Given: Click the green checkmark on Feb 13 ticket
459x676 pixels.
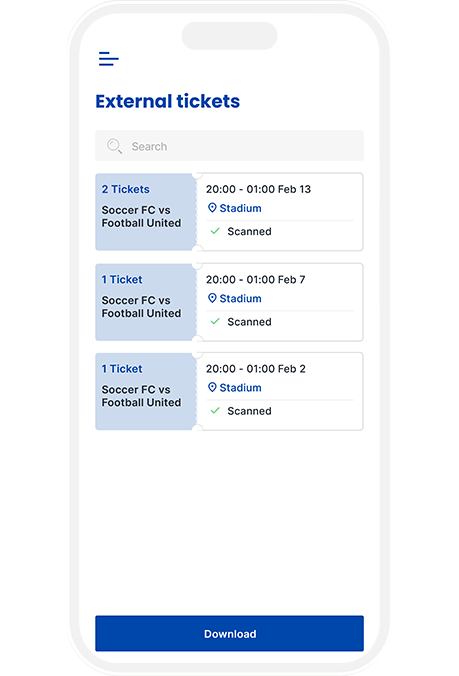Looking at the screenshot, I should 215,232.
